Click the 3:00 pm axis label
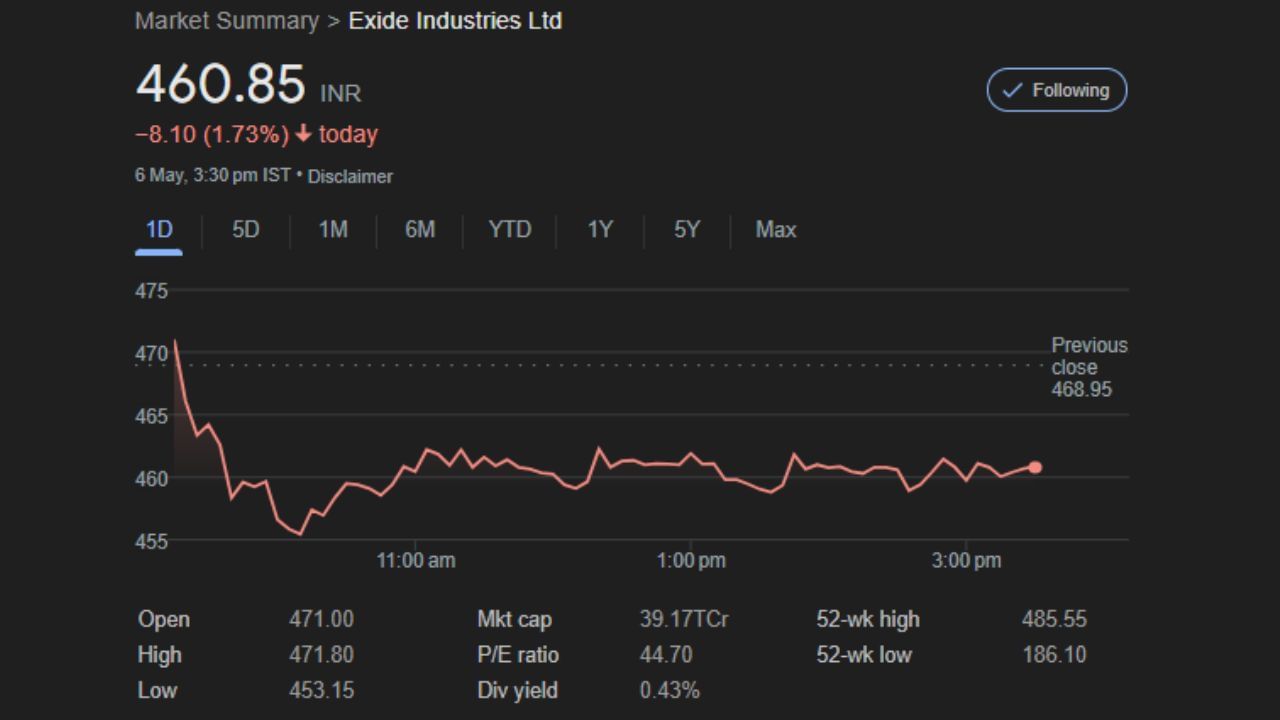Viewport: 1280px width, 720px height. pos(966,561)
